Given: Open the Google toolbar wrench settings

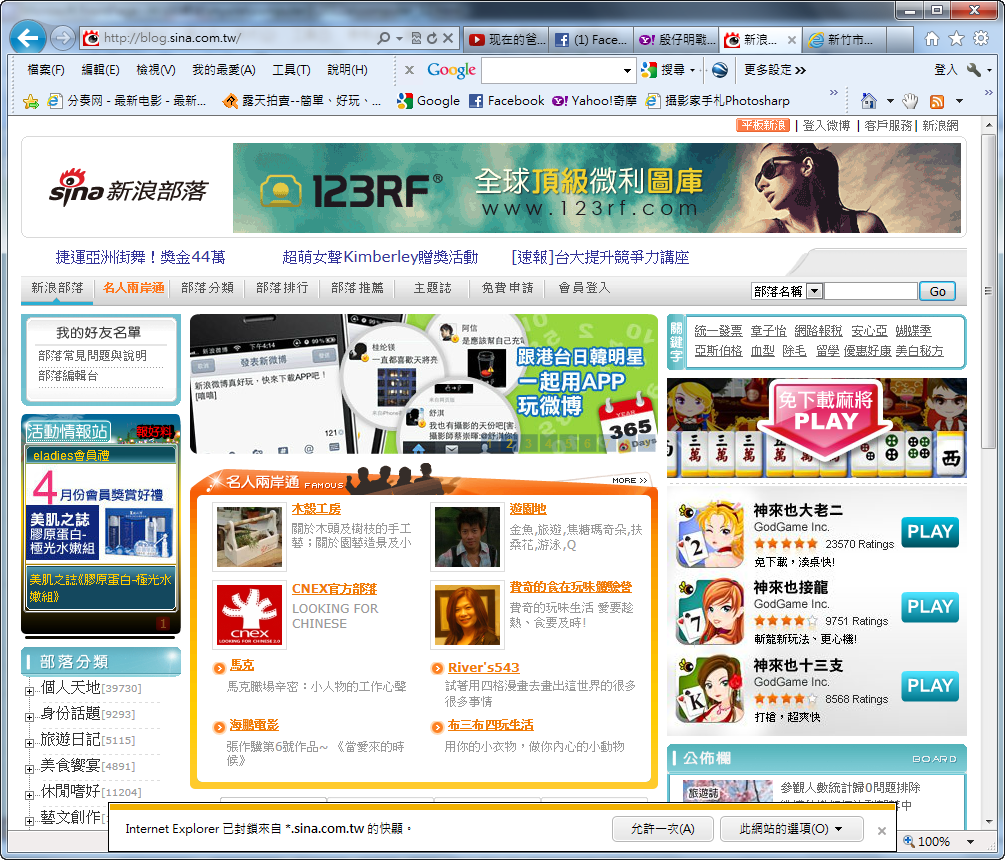Looking at the screenshot, I should [974, 69].
